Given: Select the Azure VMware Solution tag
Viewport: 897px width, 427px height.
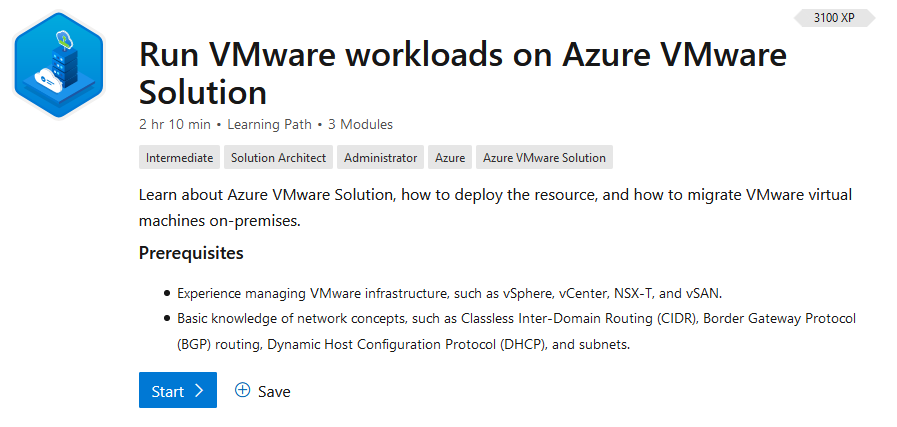Looking at the screenshot, I should [x=544, y=157].
